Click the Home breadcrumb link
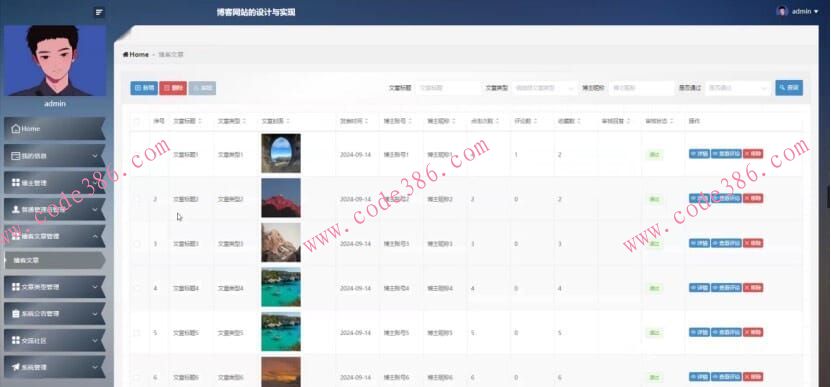 point(136,55)
